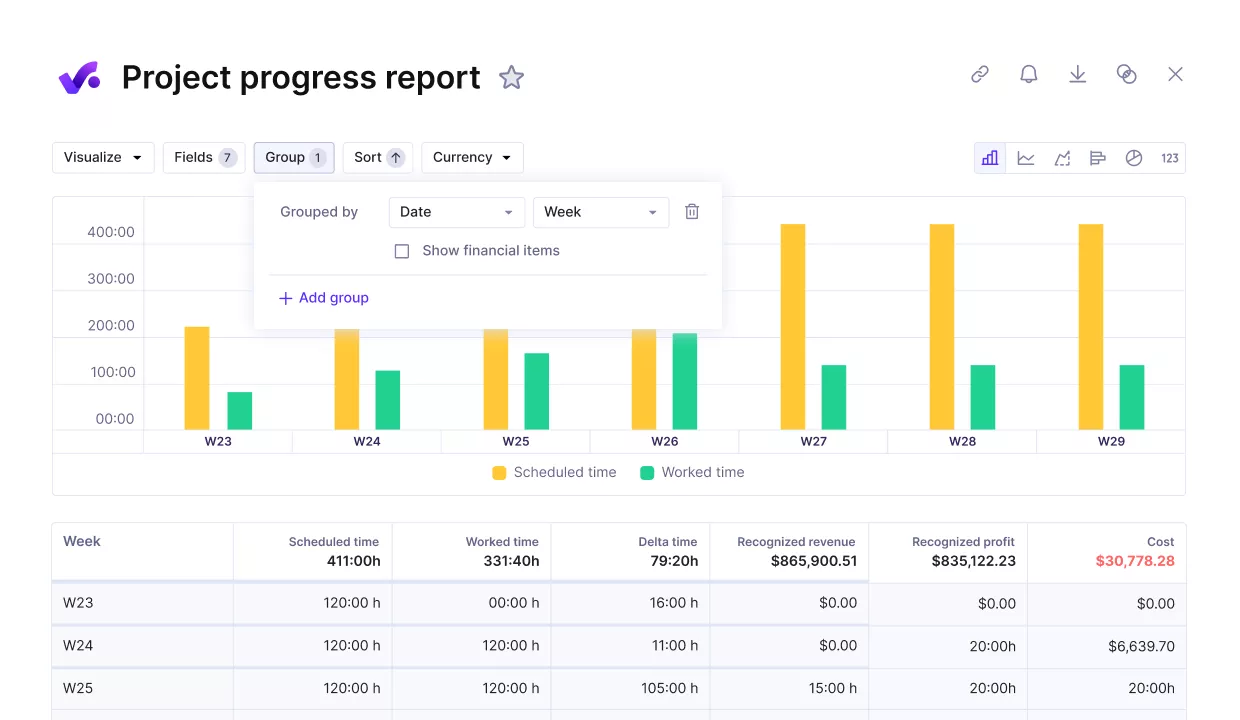This screenshot has width=1240, height=720.
Task: Copy the report share link
Action: click(x=979, y=74)
